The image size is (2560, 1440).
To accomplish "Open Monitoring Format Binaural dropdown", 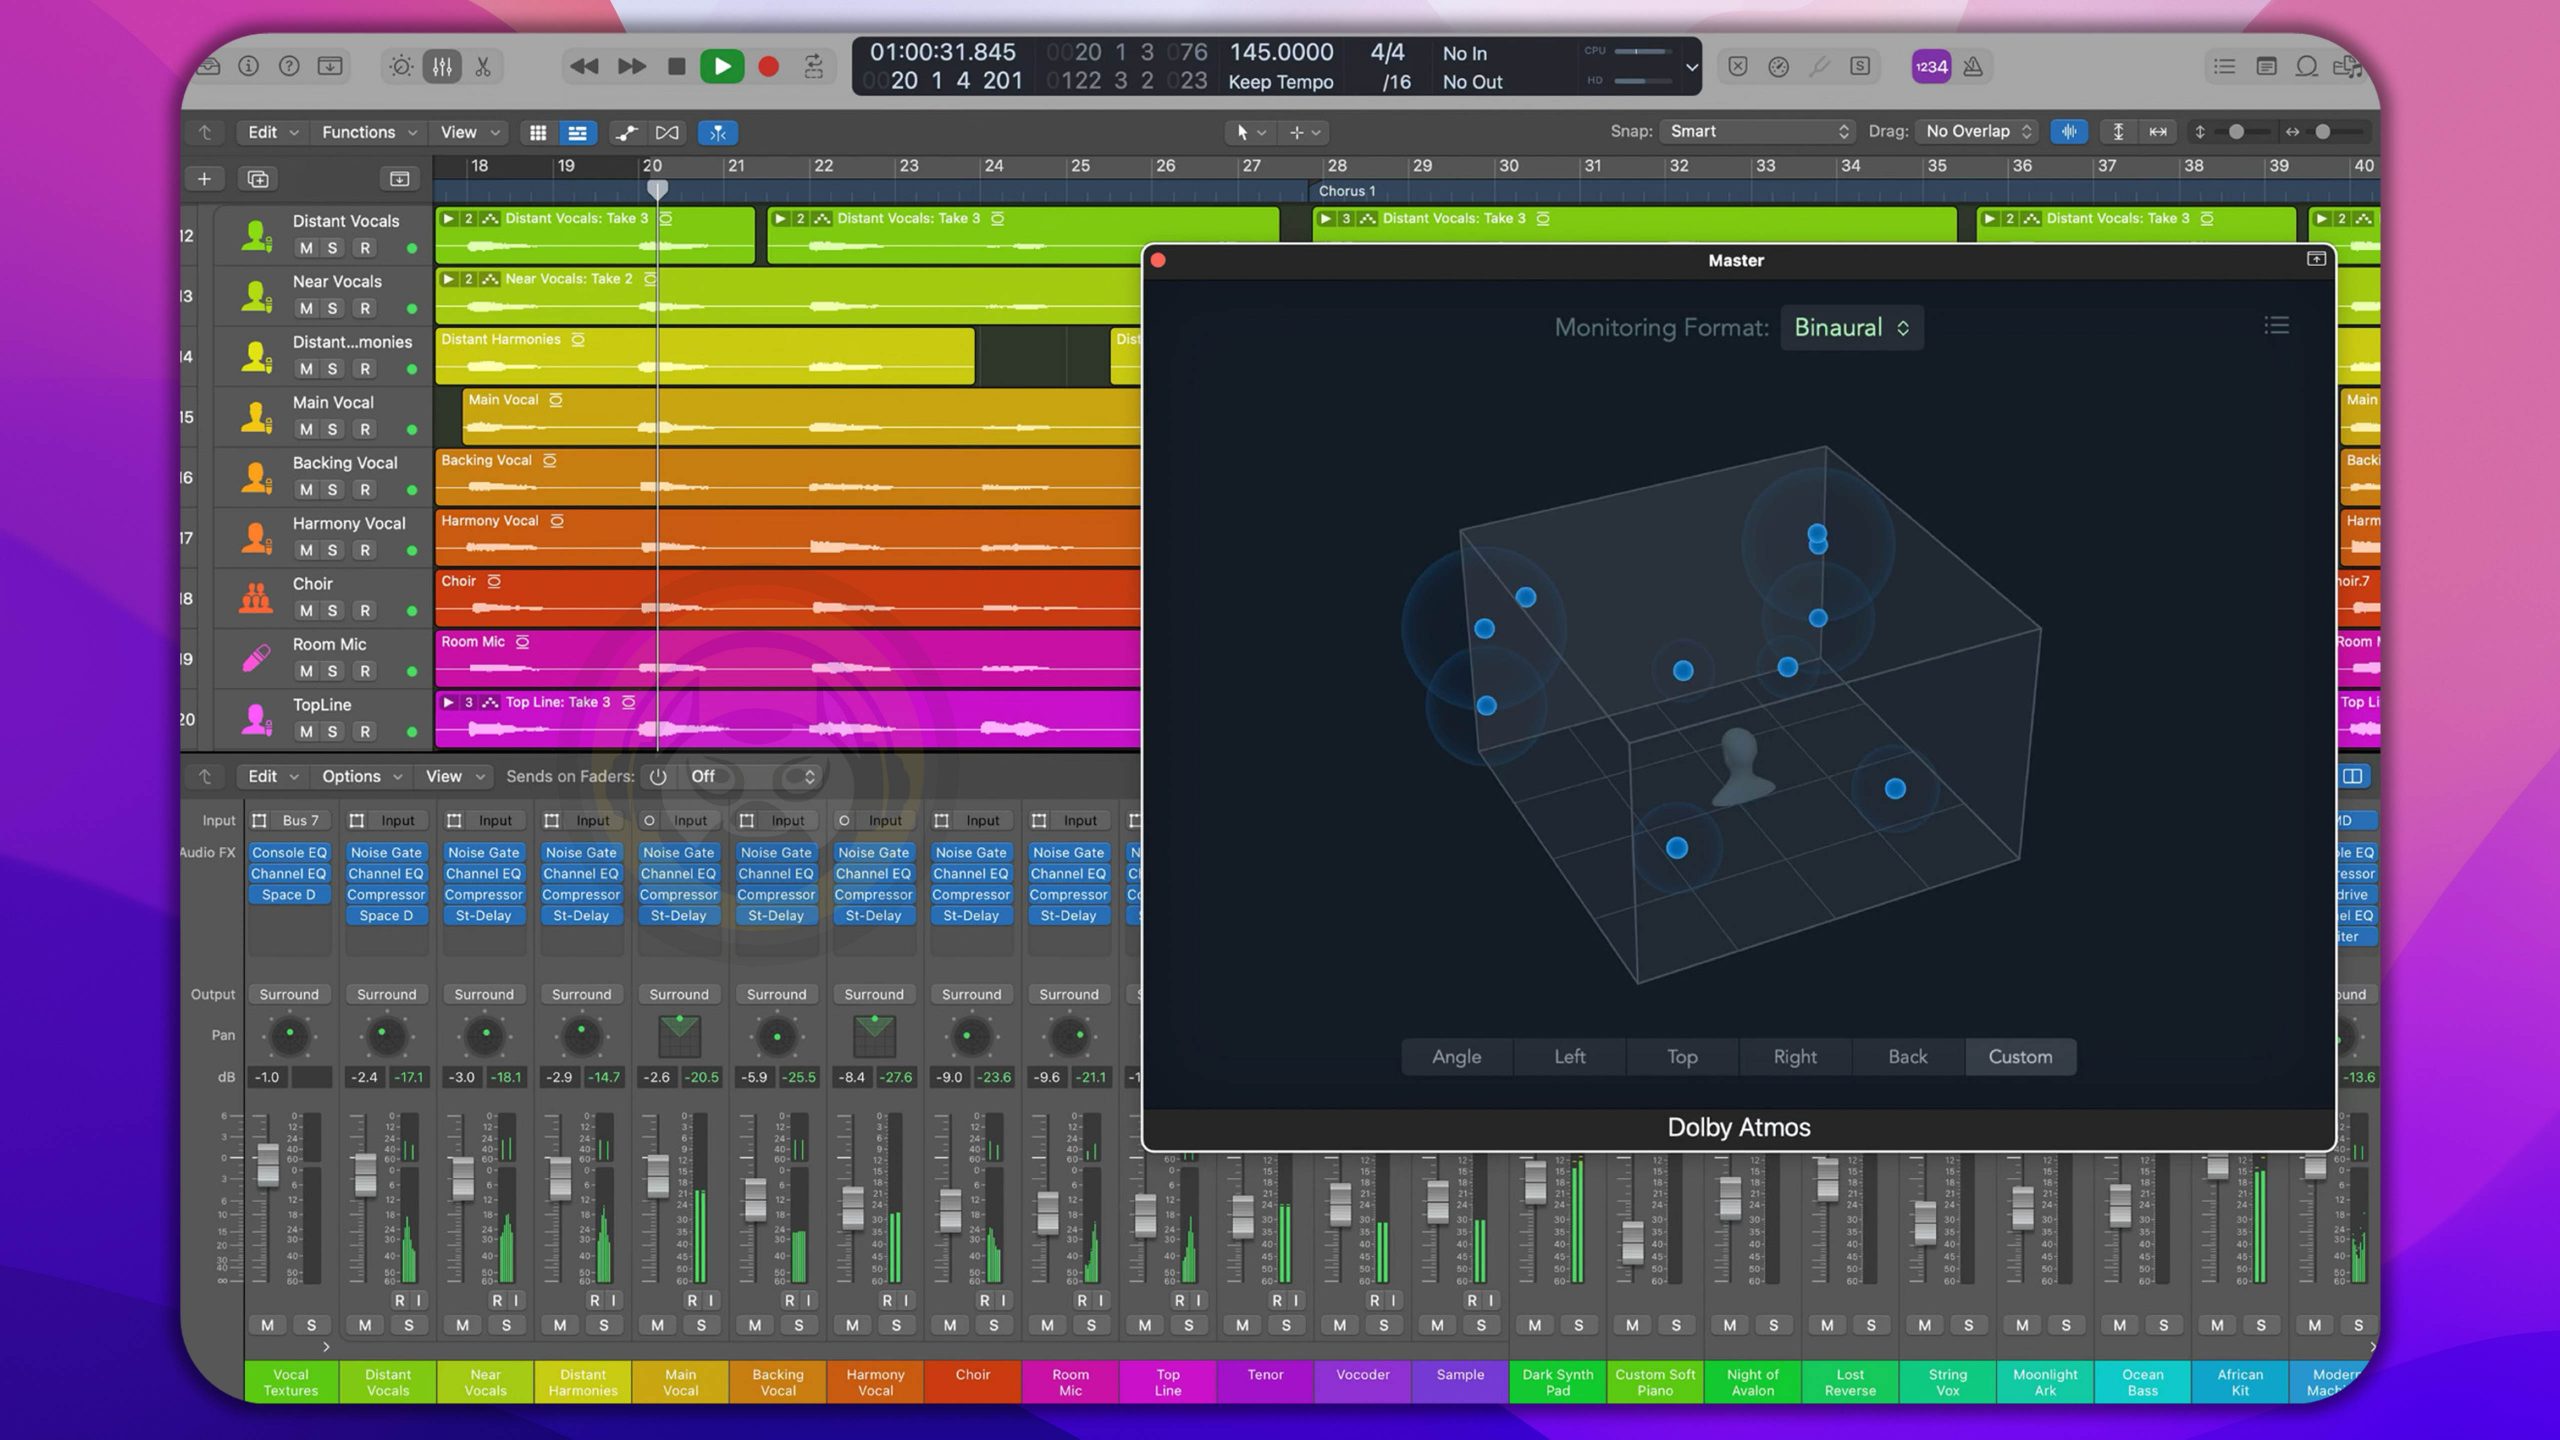I will pyautogui.click(x=1852, y=327).
